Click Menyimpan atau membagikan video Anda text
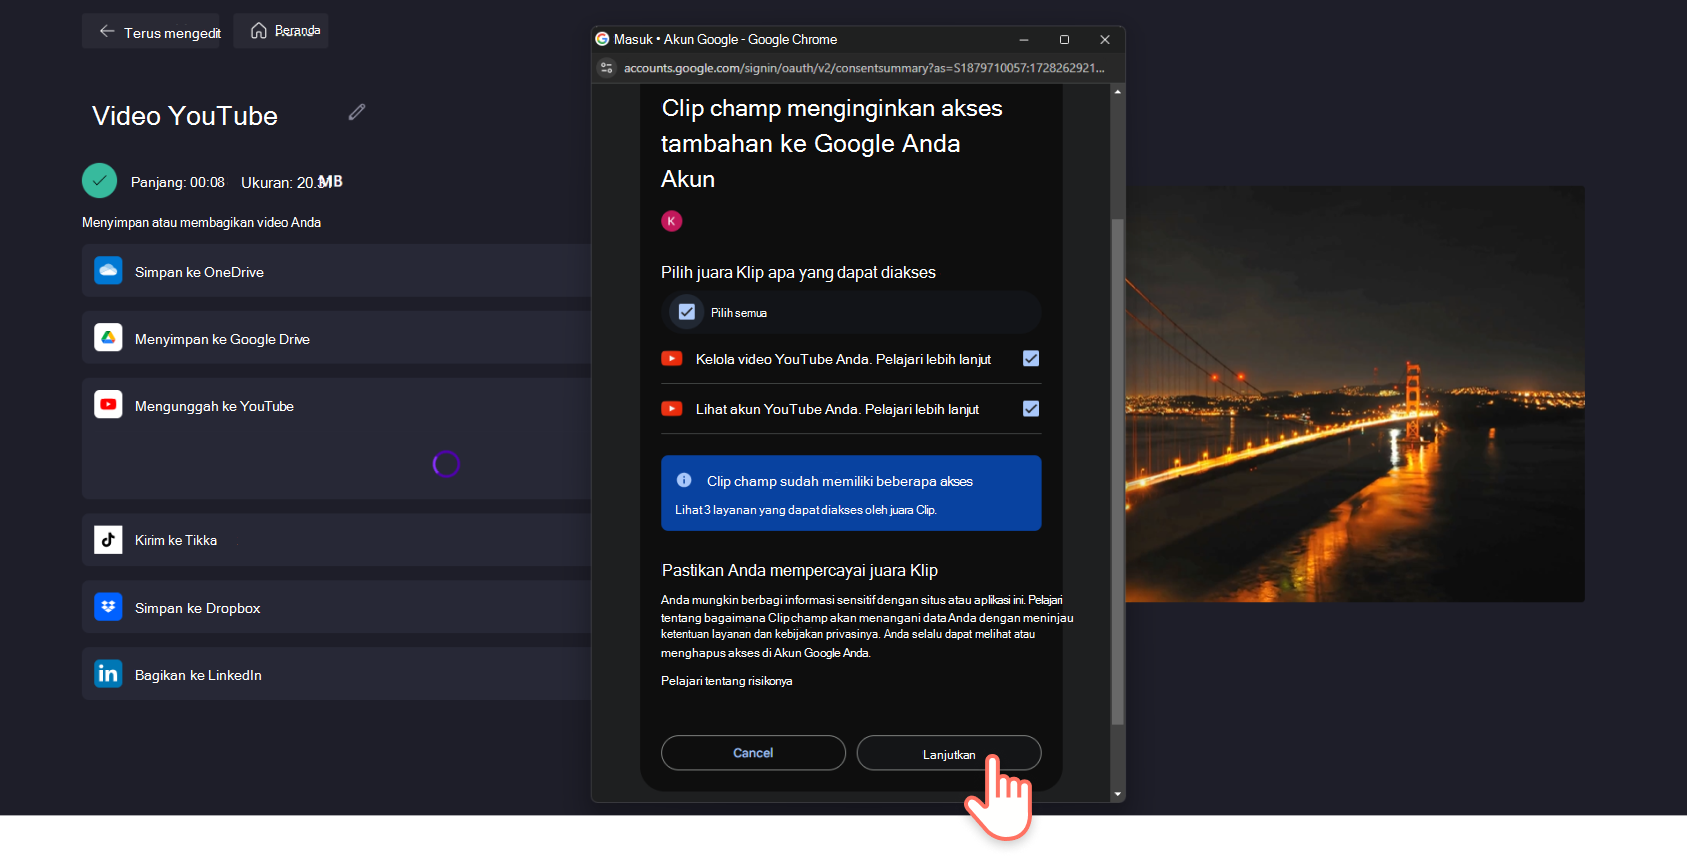This screenshot has height=857, width=1687. tap(201, 222)
